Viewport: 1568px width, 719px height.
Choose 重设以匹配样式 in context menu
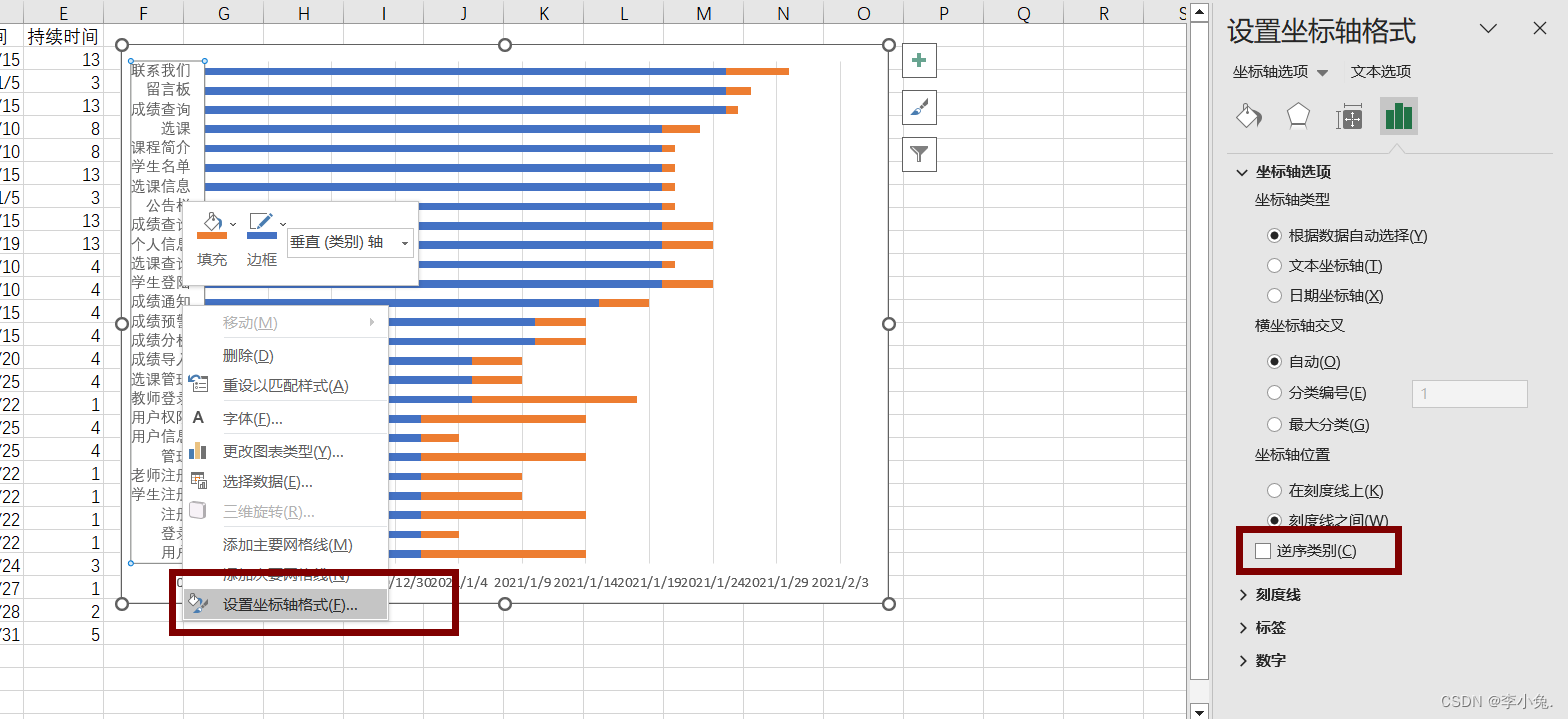[x=286, y=386]
